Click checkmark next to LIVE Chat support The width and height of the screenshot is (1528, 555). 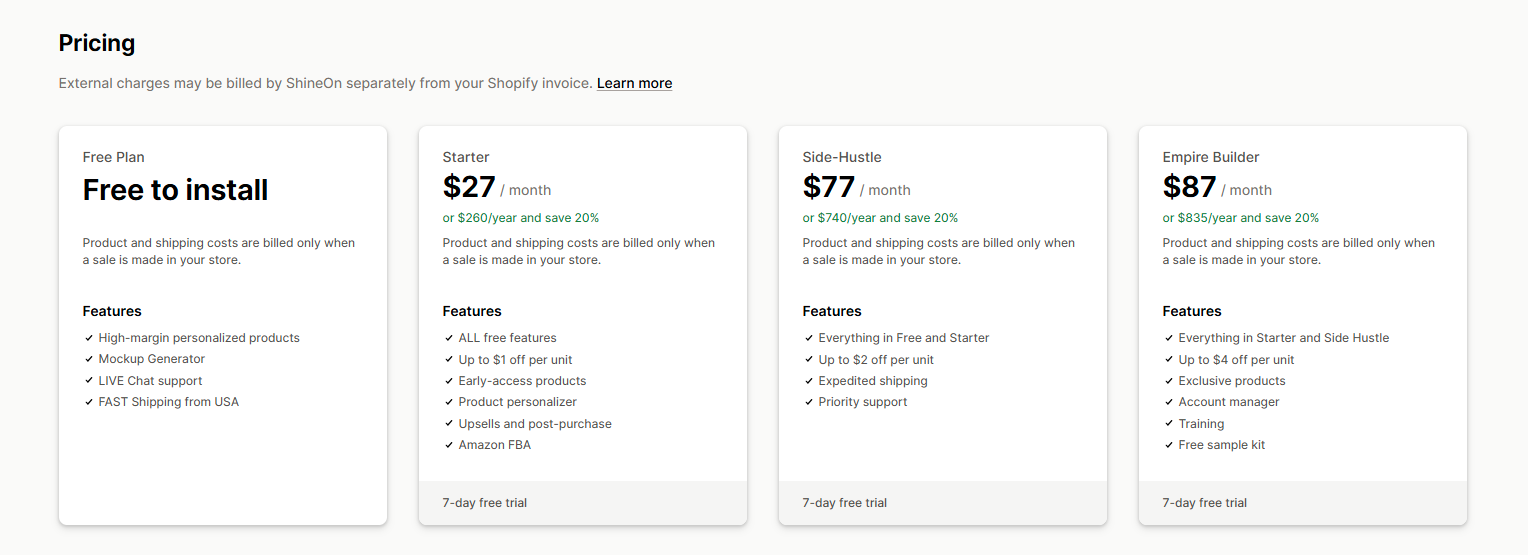(89, 381)
